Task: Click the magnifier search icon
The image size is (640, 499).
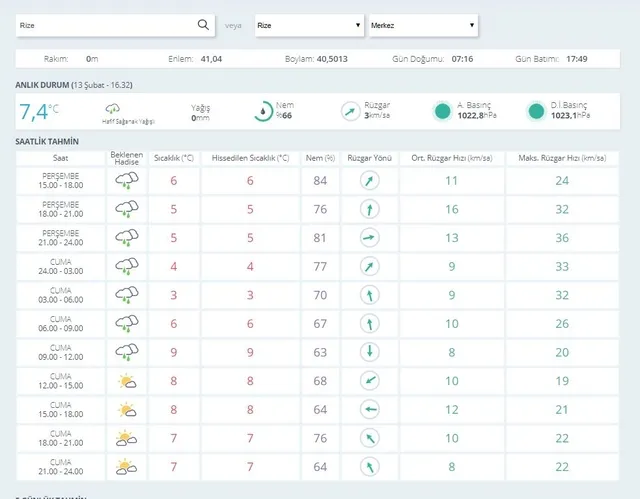Action: (x=203, y=24)
